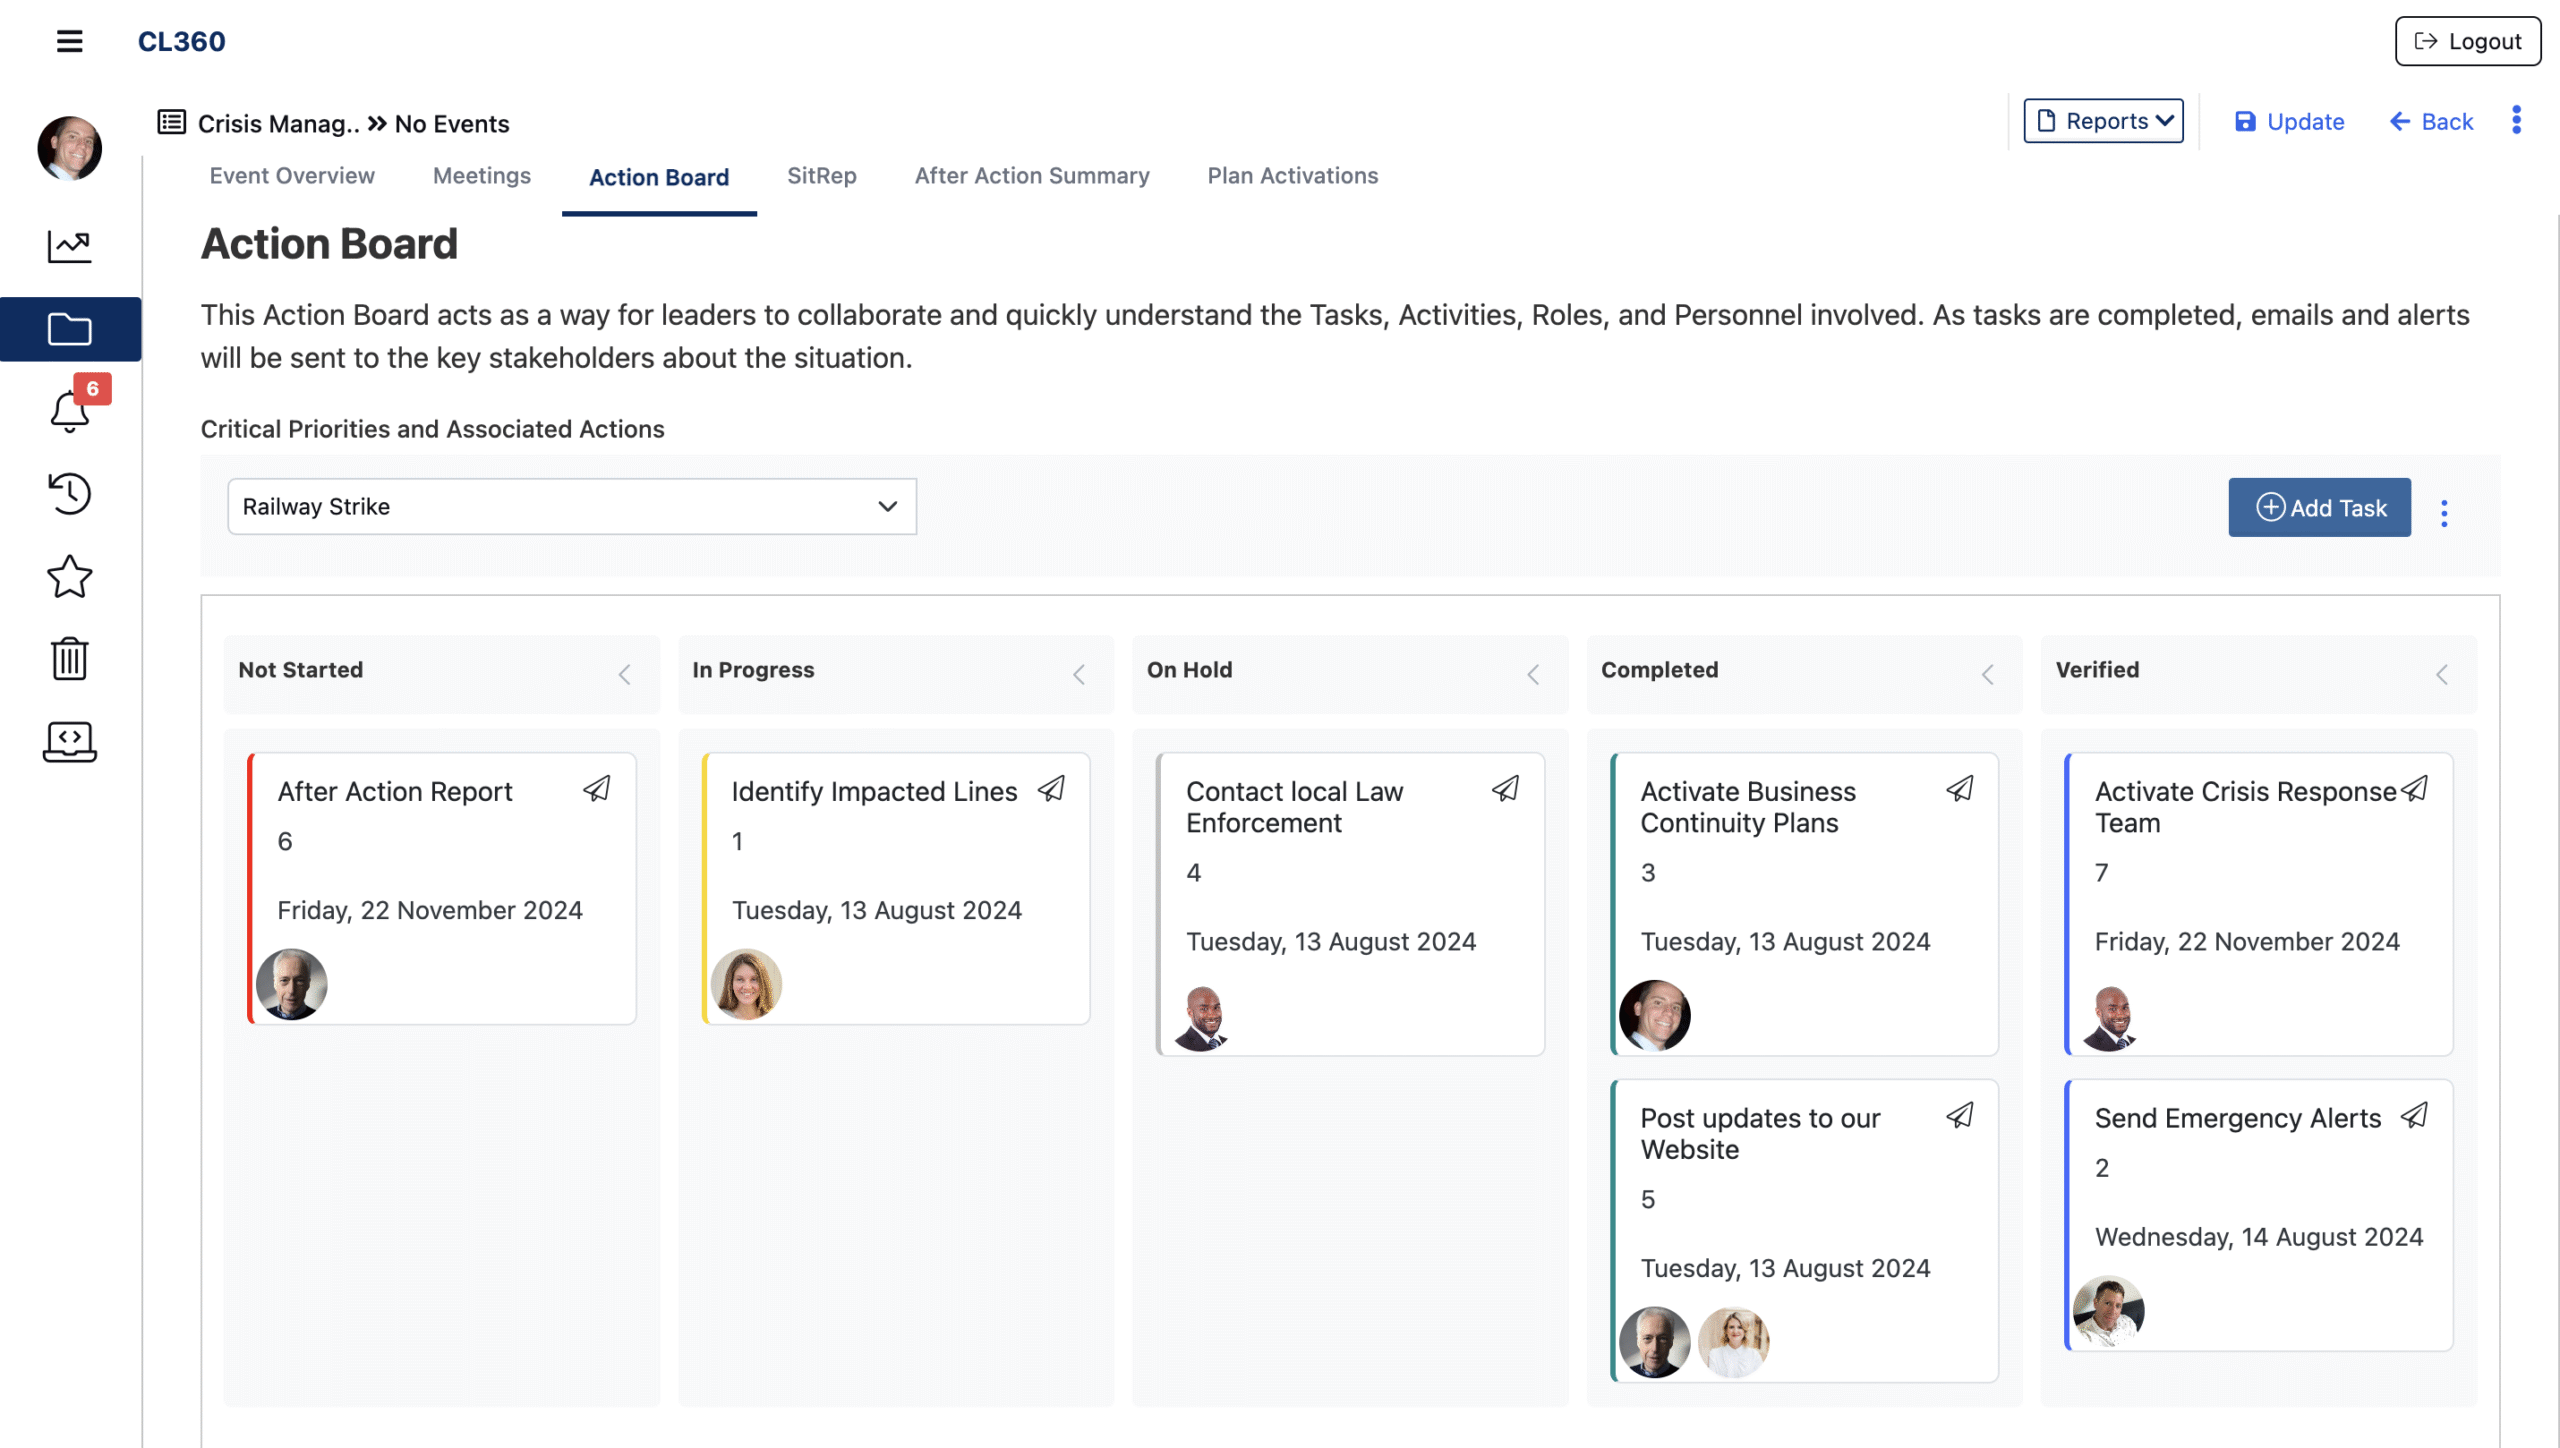Open the After Action Summary tab
Viewport: 2560px width, 1448px height.
1031,176
